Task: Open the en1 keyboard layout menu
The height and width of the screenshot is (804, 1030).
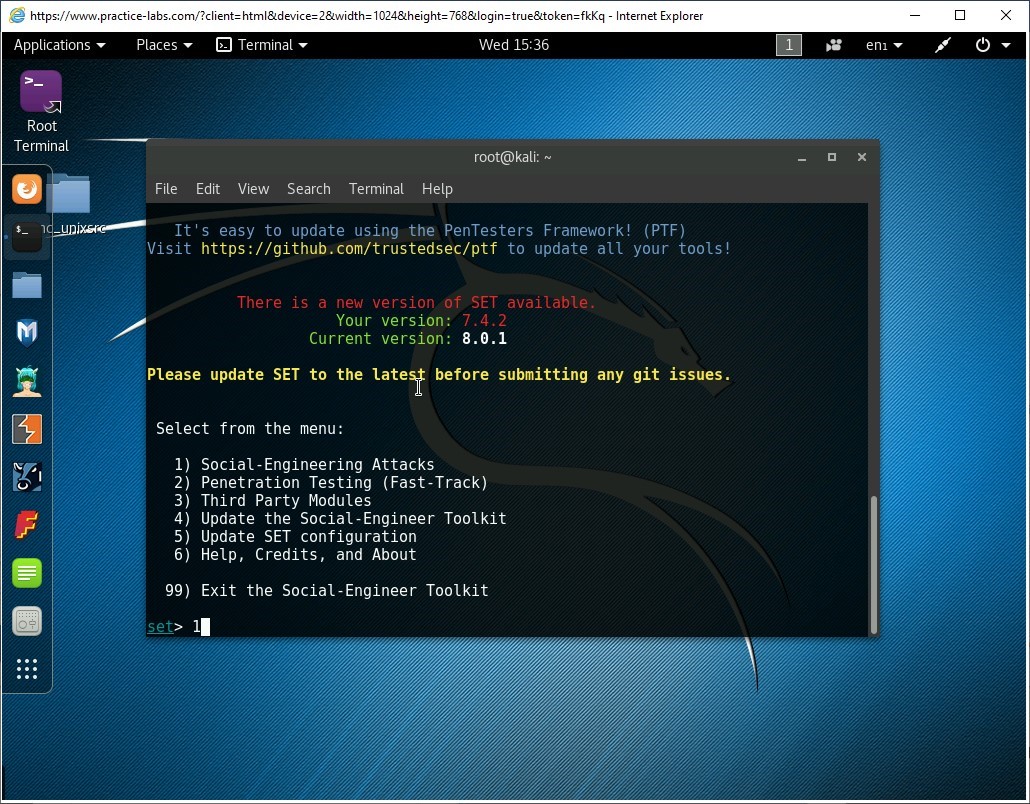Action: point(884,45)
